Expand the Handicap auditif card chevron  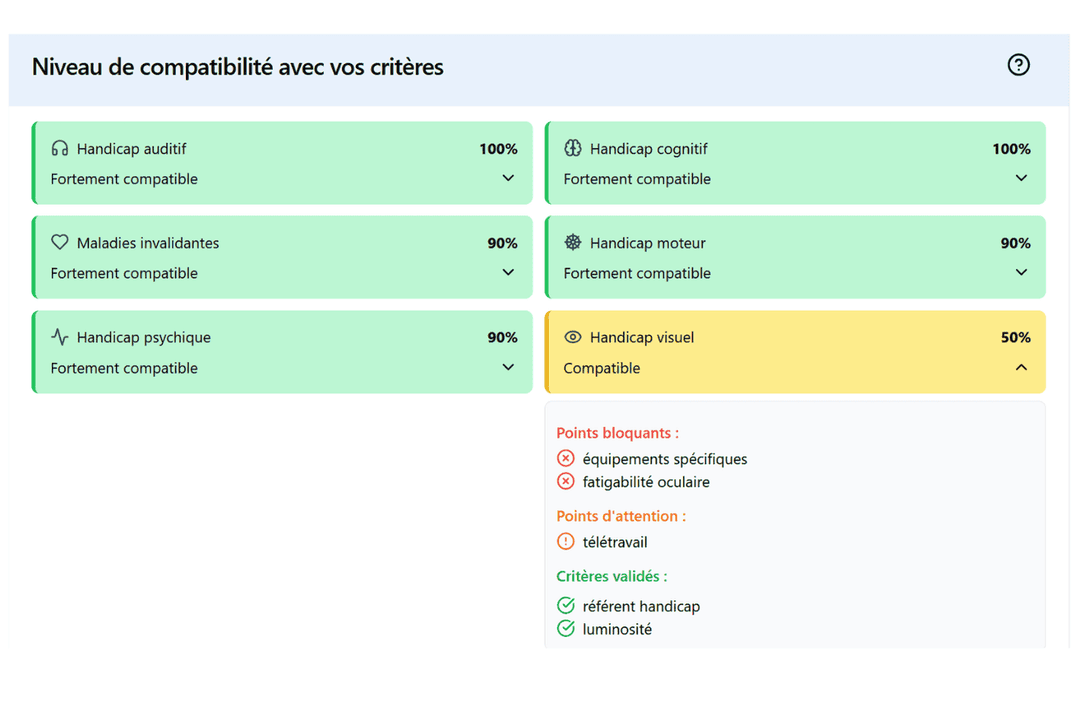pyautogui.click(x=508, y=178)
